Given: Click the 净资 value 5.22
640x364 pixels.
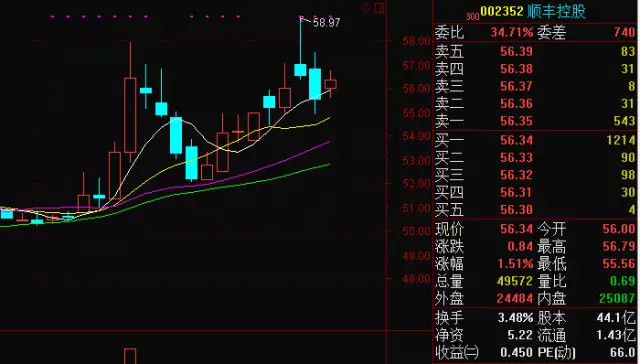Looking at the screenshot, I should [520, 335].
